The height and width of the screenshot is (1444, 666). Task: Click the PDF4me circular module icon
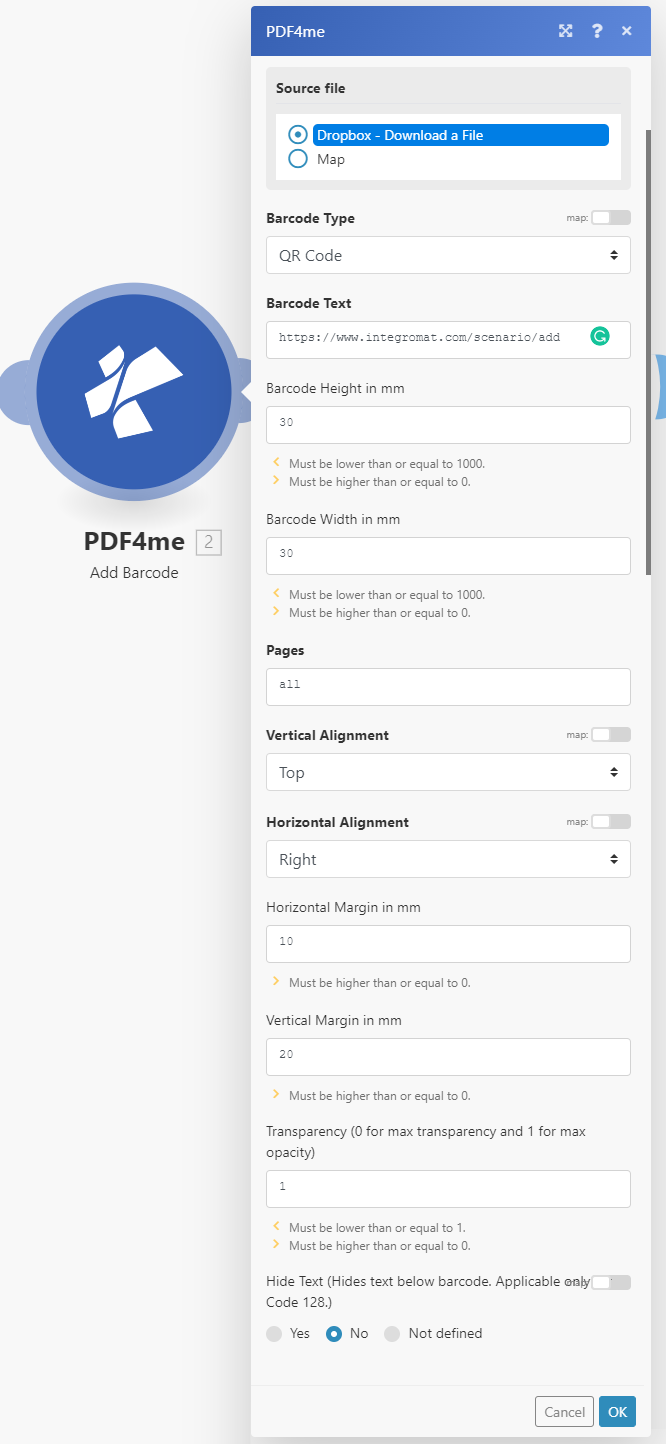click(x=133, y=390)
